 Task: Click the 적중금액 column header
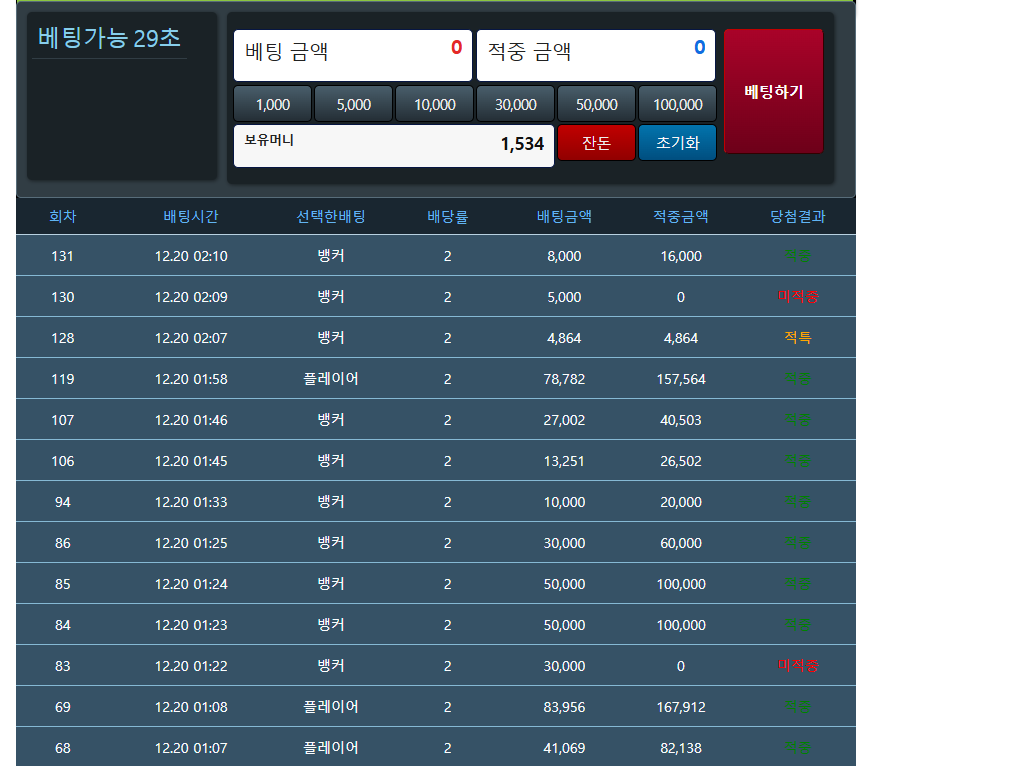point(681,216)
